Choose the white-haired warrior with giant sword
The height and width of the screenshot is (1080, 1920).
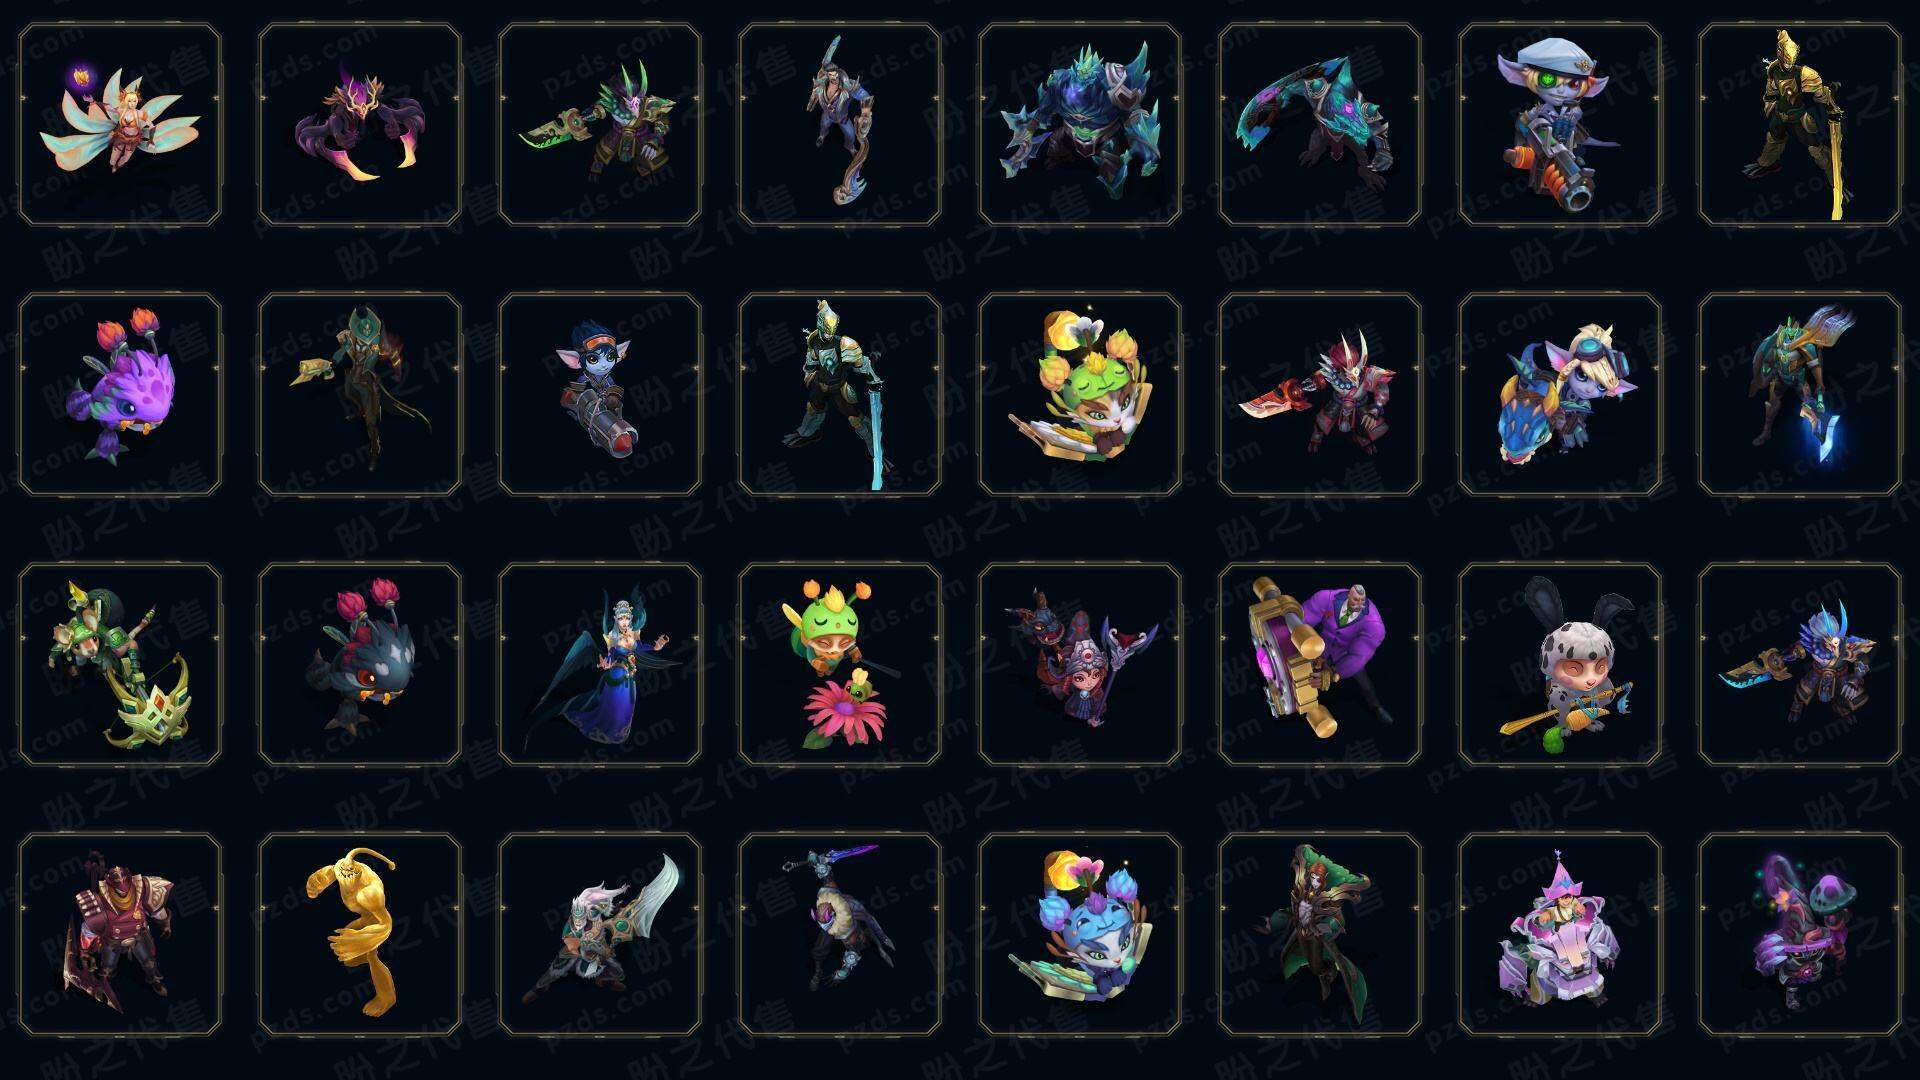pos(600,934)
